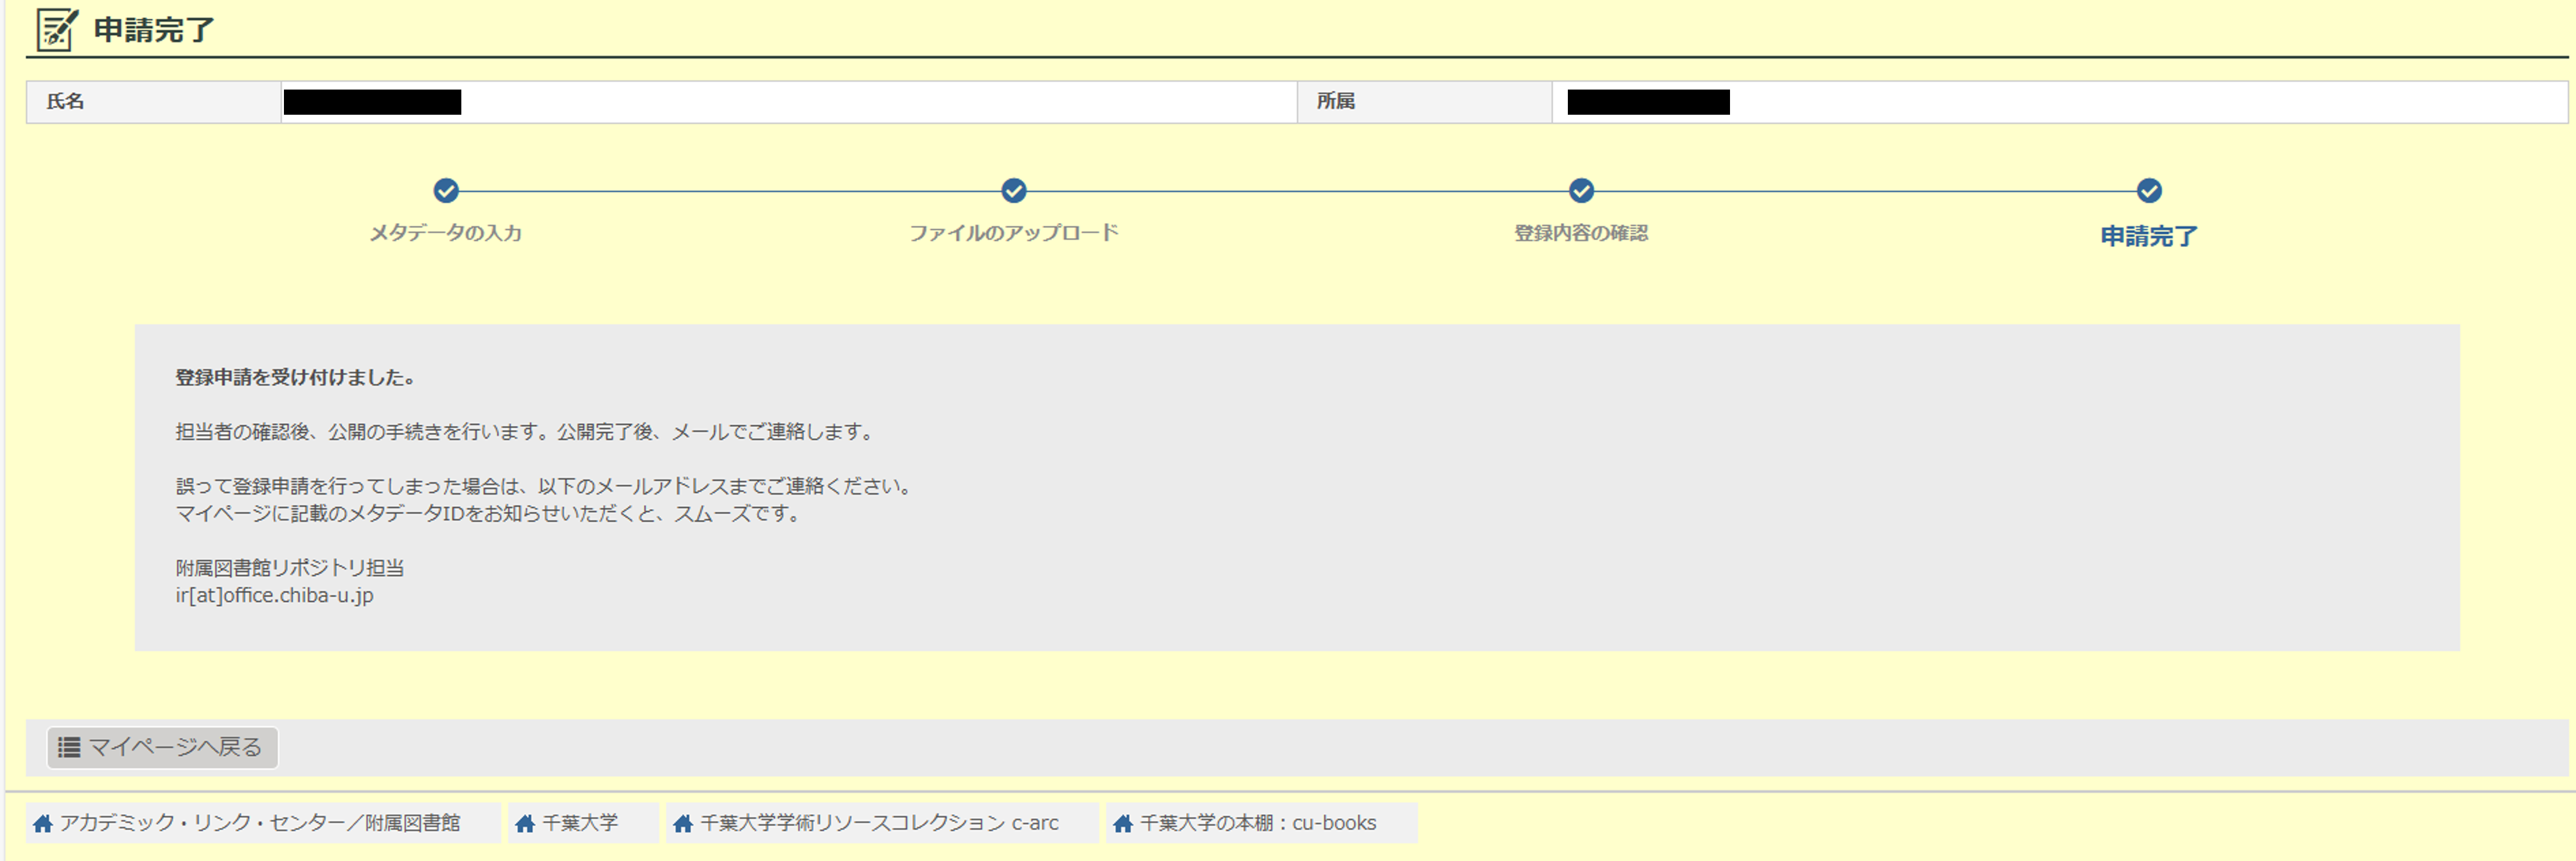Click the home icon beside アカデミック・リンク・センター link

(44, 823)
